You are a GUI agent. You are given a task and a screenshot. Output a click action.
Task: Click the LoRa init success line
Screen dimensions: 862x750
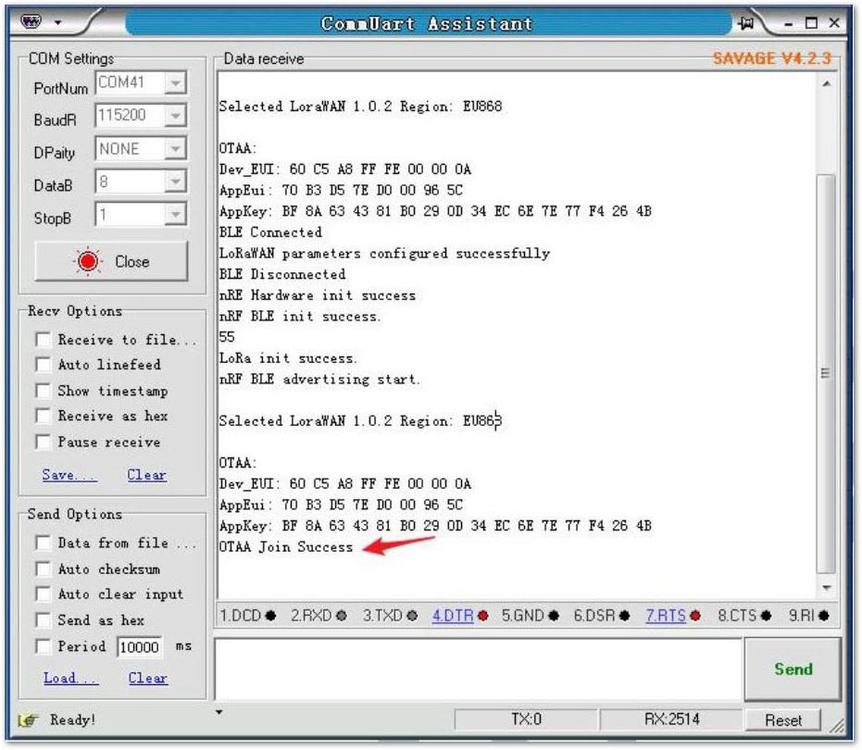288,358
